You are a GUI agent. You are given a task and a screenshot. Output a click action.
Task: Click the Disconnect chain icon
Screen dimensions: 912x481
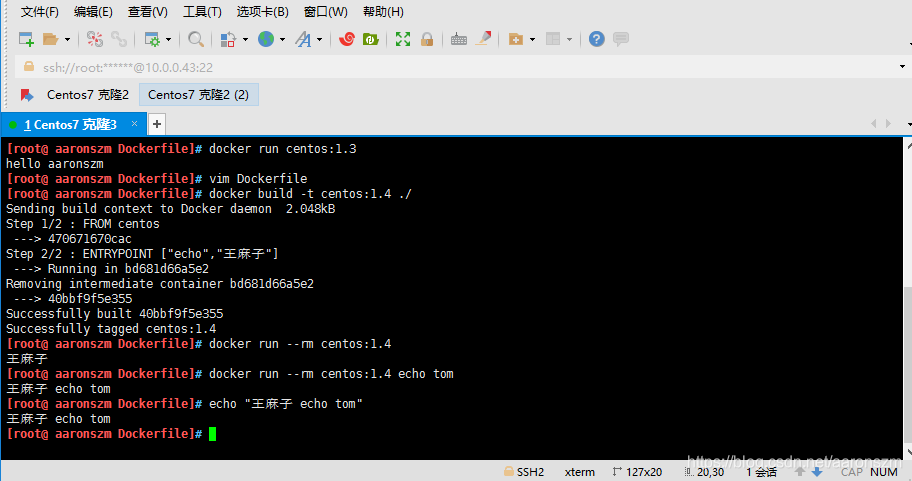point(119,39)
